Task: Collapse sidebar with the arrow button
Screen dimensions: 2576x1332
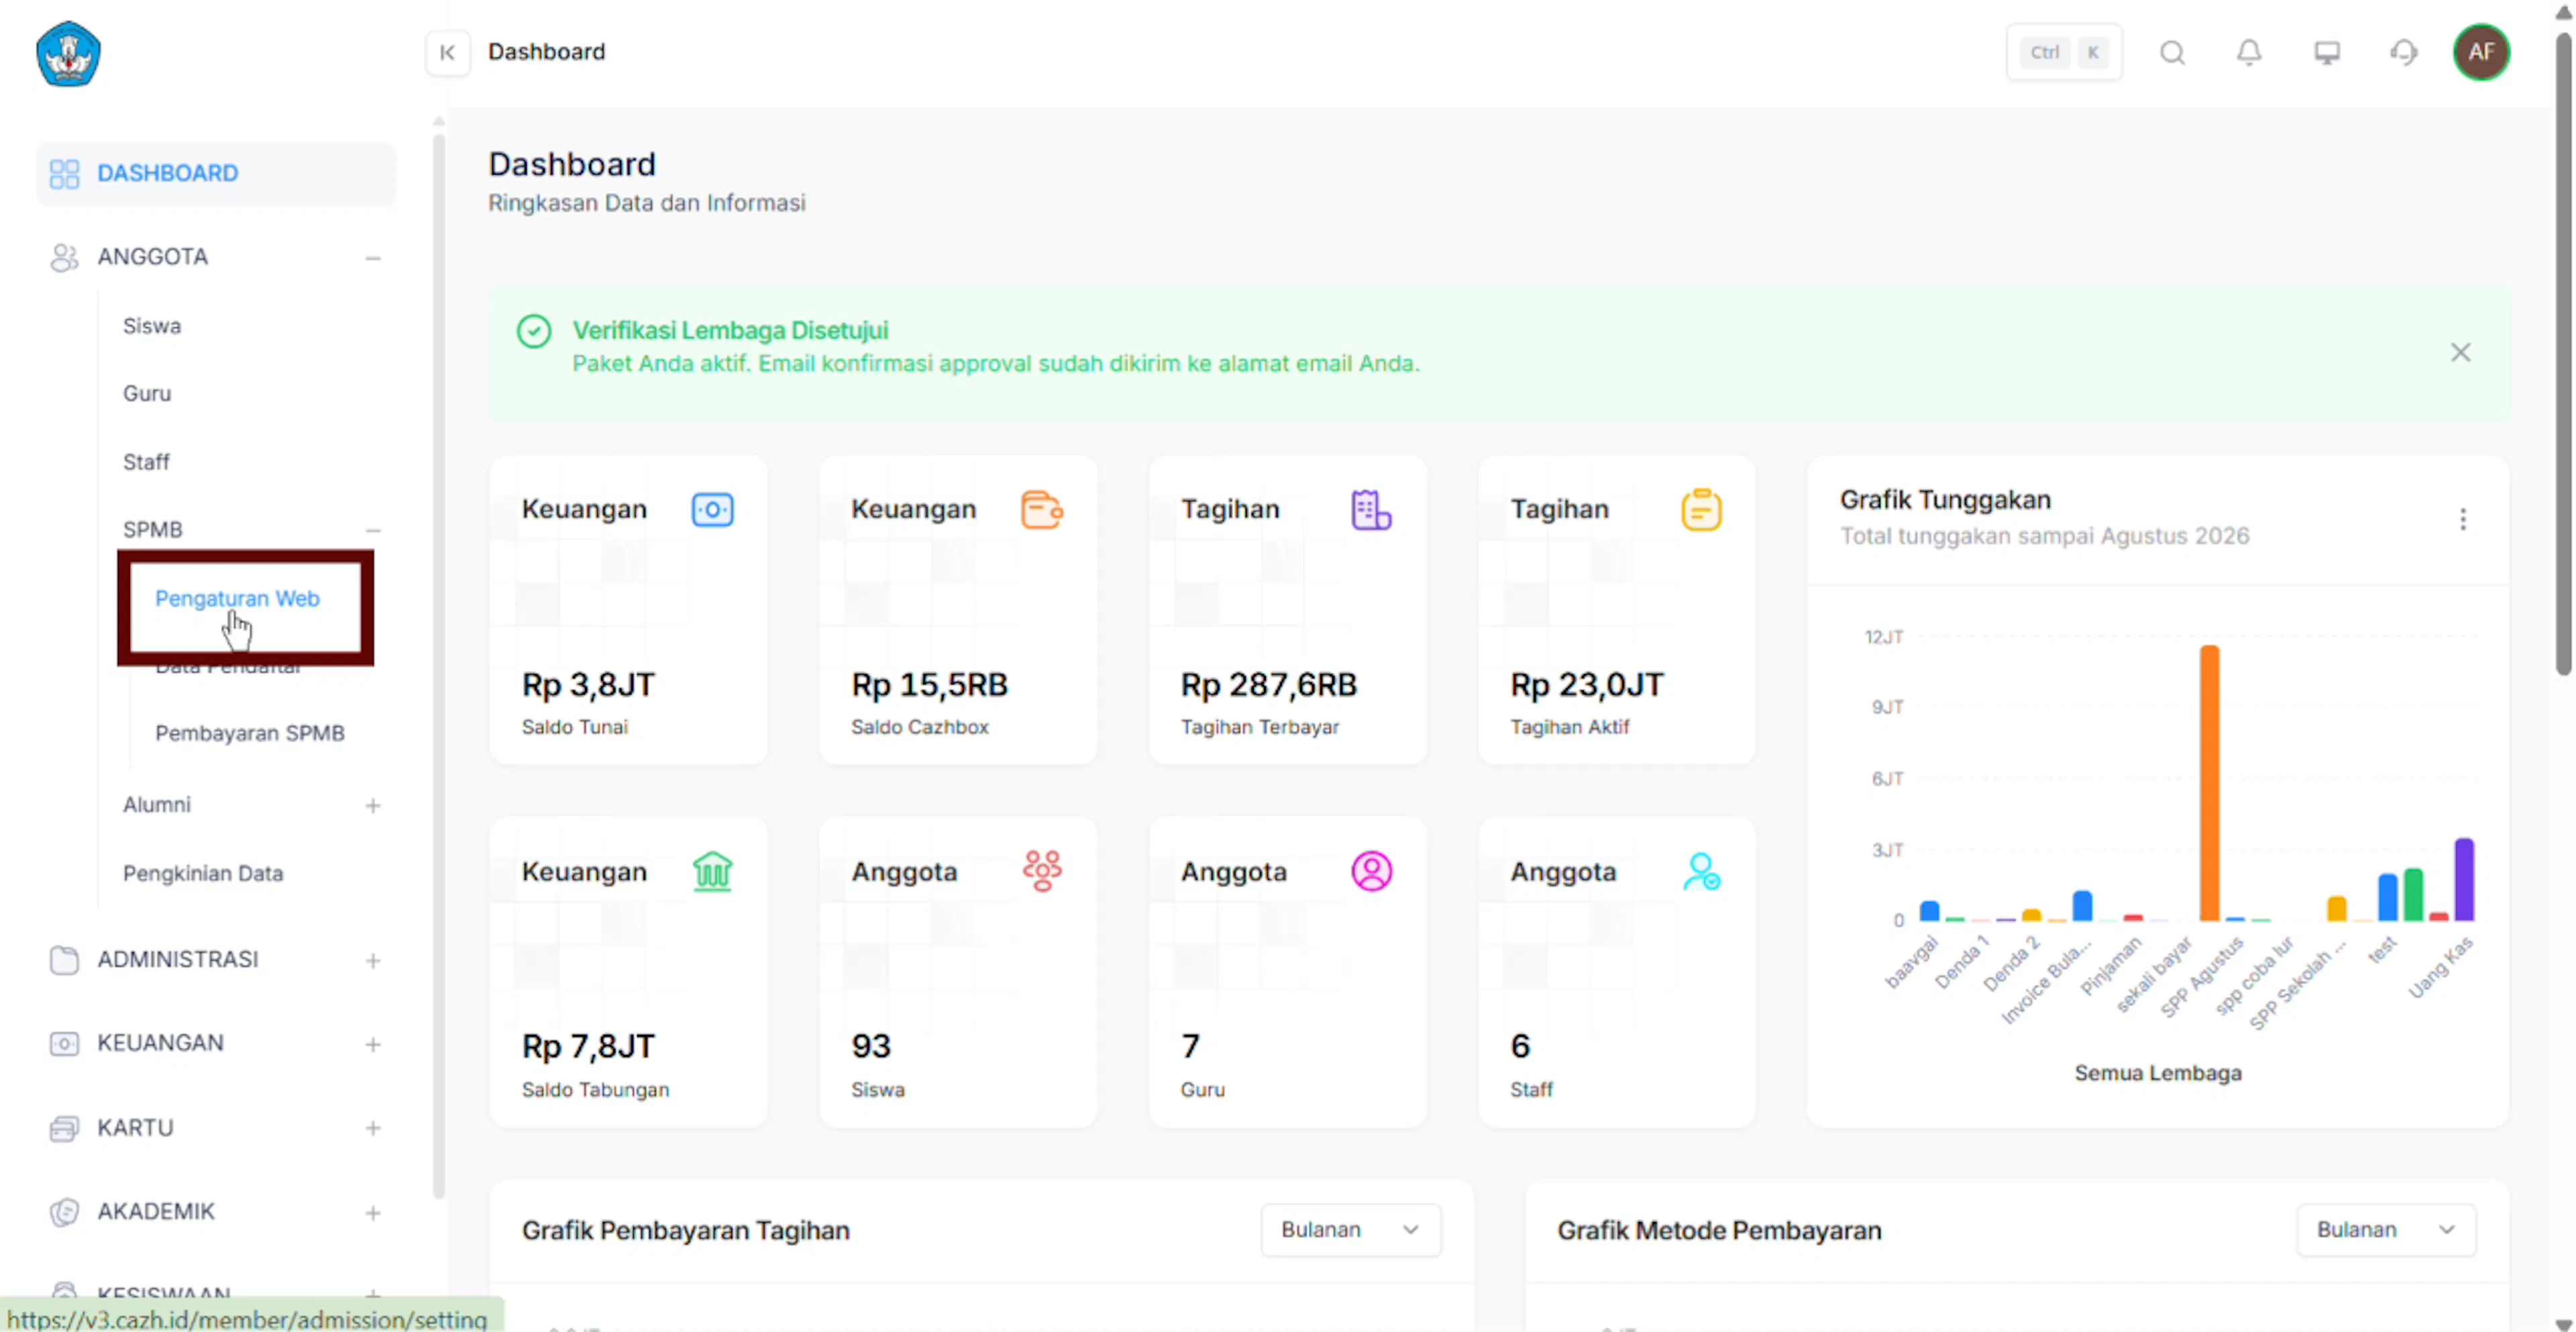Action: point(447,52)
